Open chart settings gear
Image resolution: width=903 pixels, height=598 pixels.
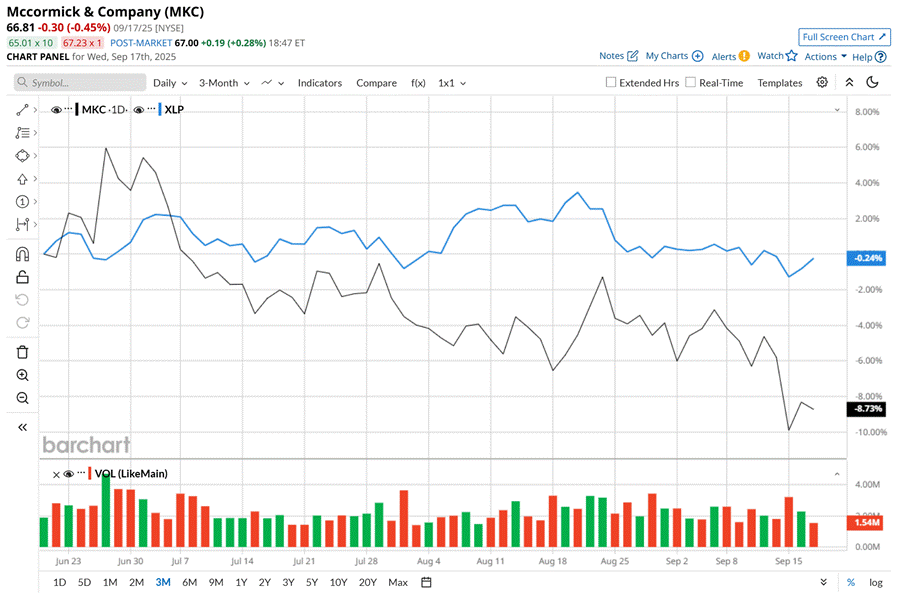tap(822, 82)
